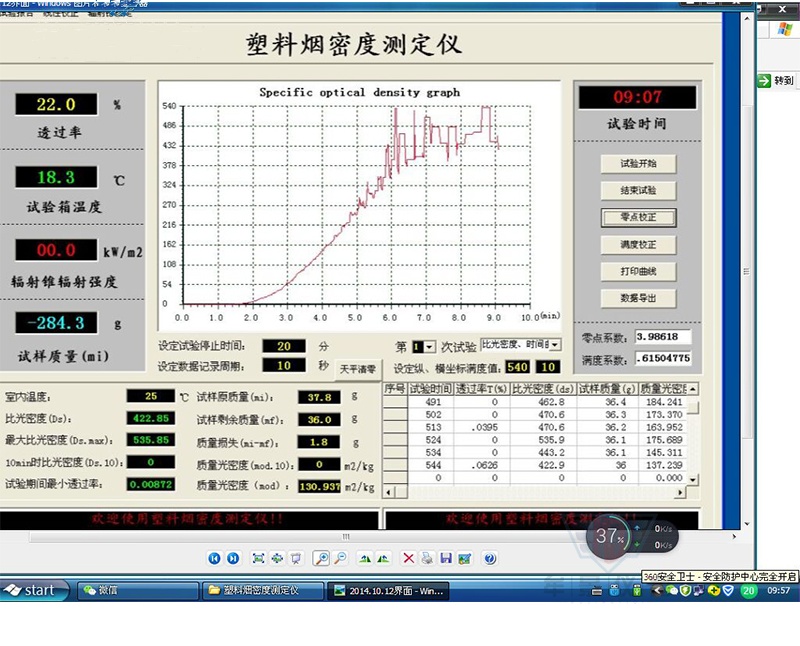Viewport: 800px width, 646px height.
Task: Click the 天平清零 button
Action: (358, 369)
